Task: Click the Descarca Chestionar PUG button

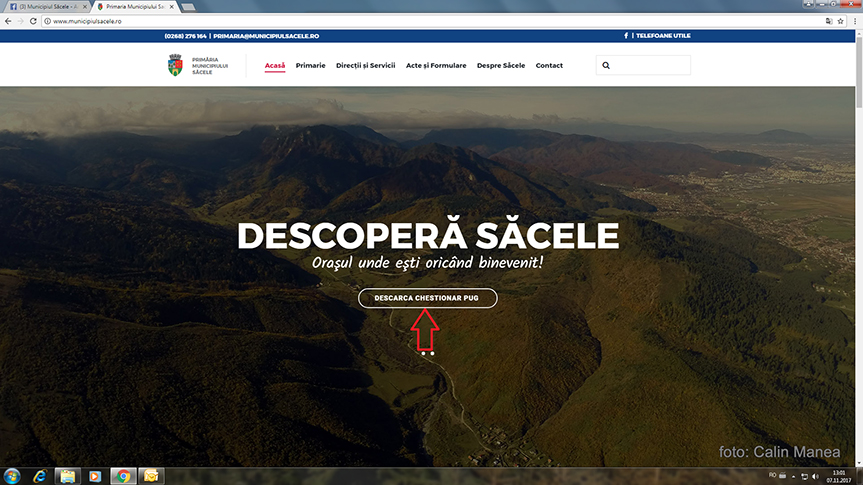Action: pyautogui.click(x=427, y=298)
